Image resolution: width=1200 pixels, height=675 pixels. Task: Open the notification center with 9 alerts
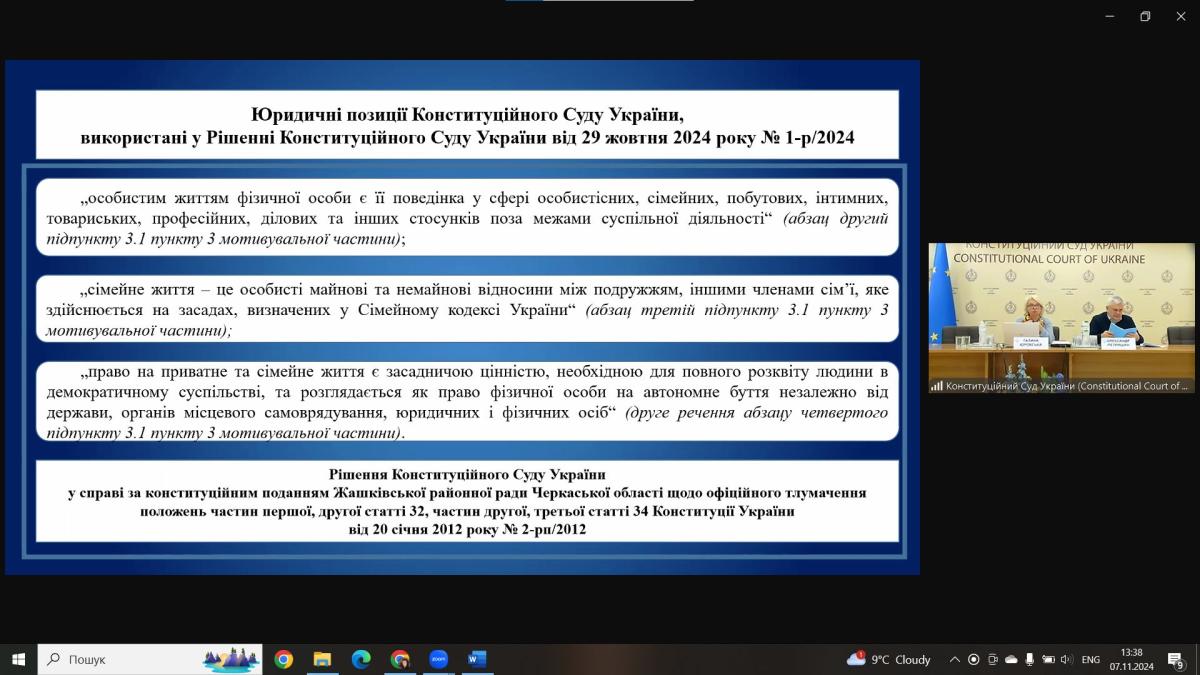tap(1176, 660)
